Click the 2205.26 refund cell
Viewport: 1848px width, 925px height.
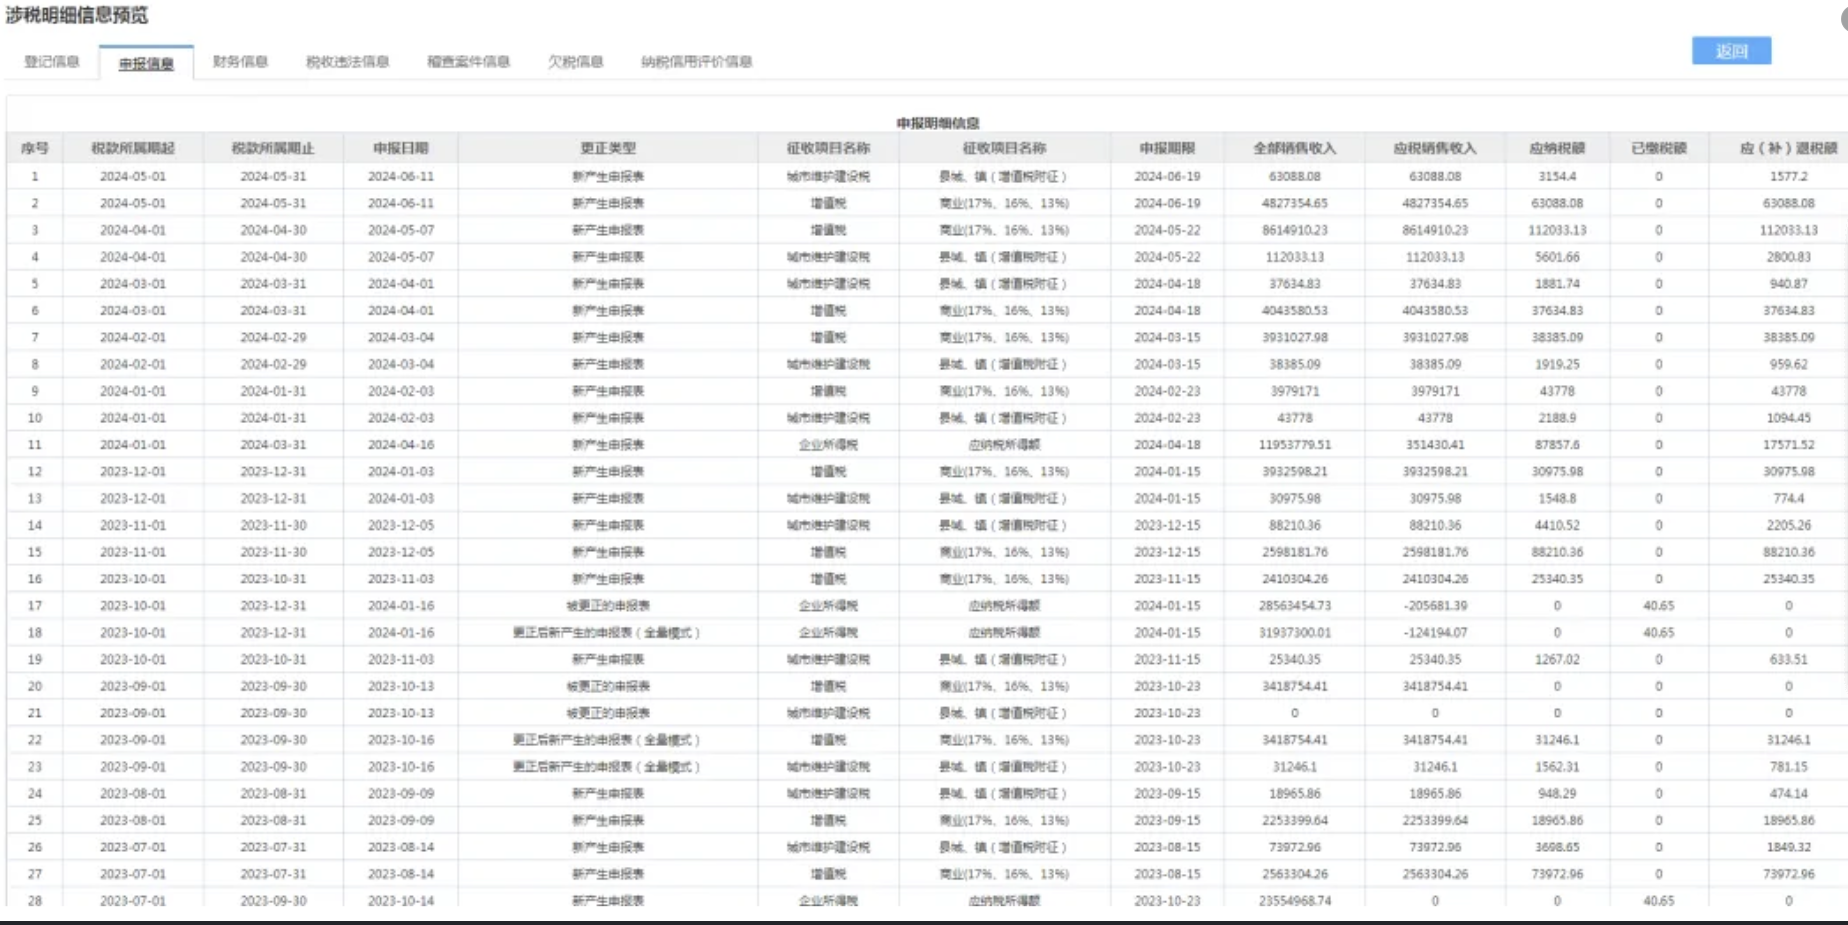1788,525
